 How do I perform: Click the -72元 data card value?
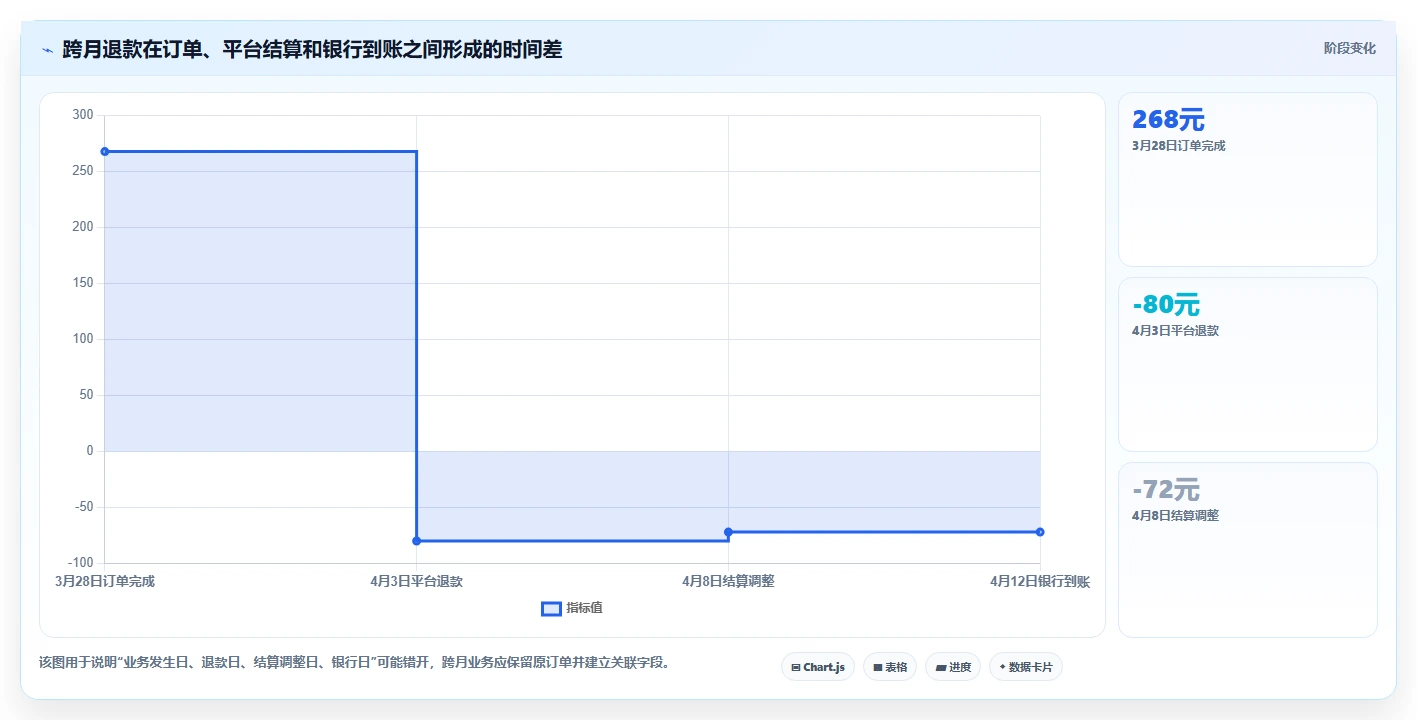click(1166, 490)
